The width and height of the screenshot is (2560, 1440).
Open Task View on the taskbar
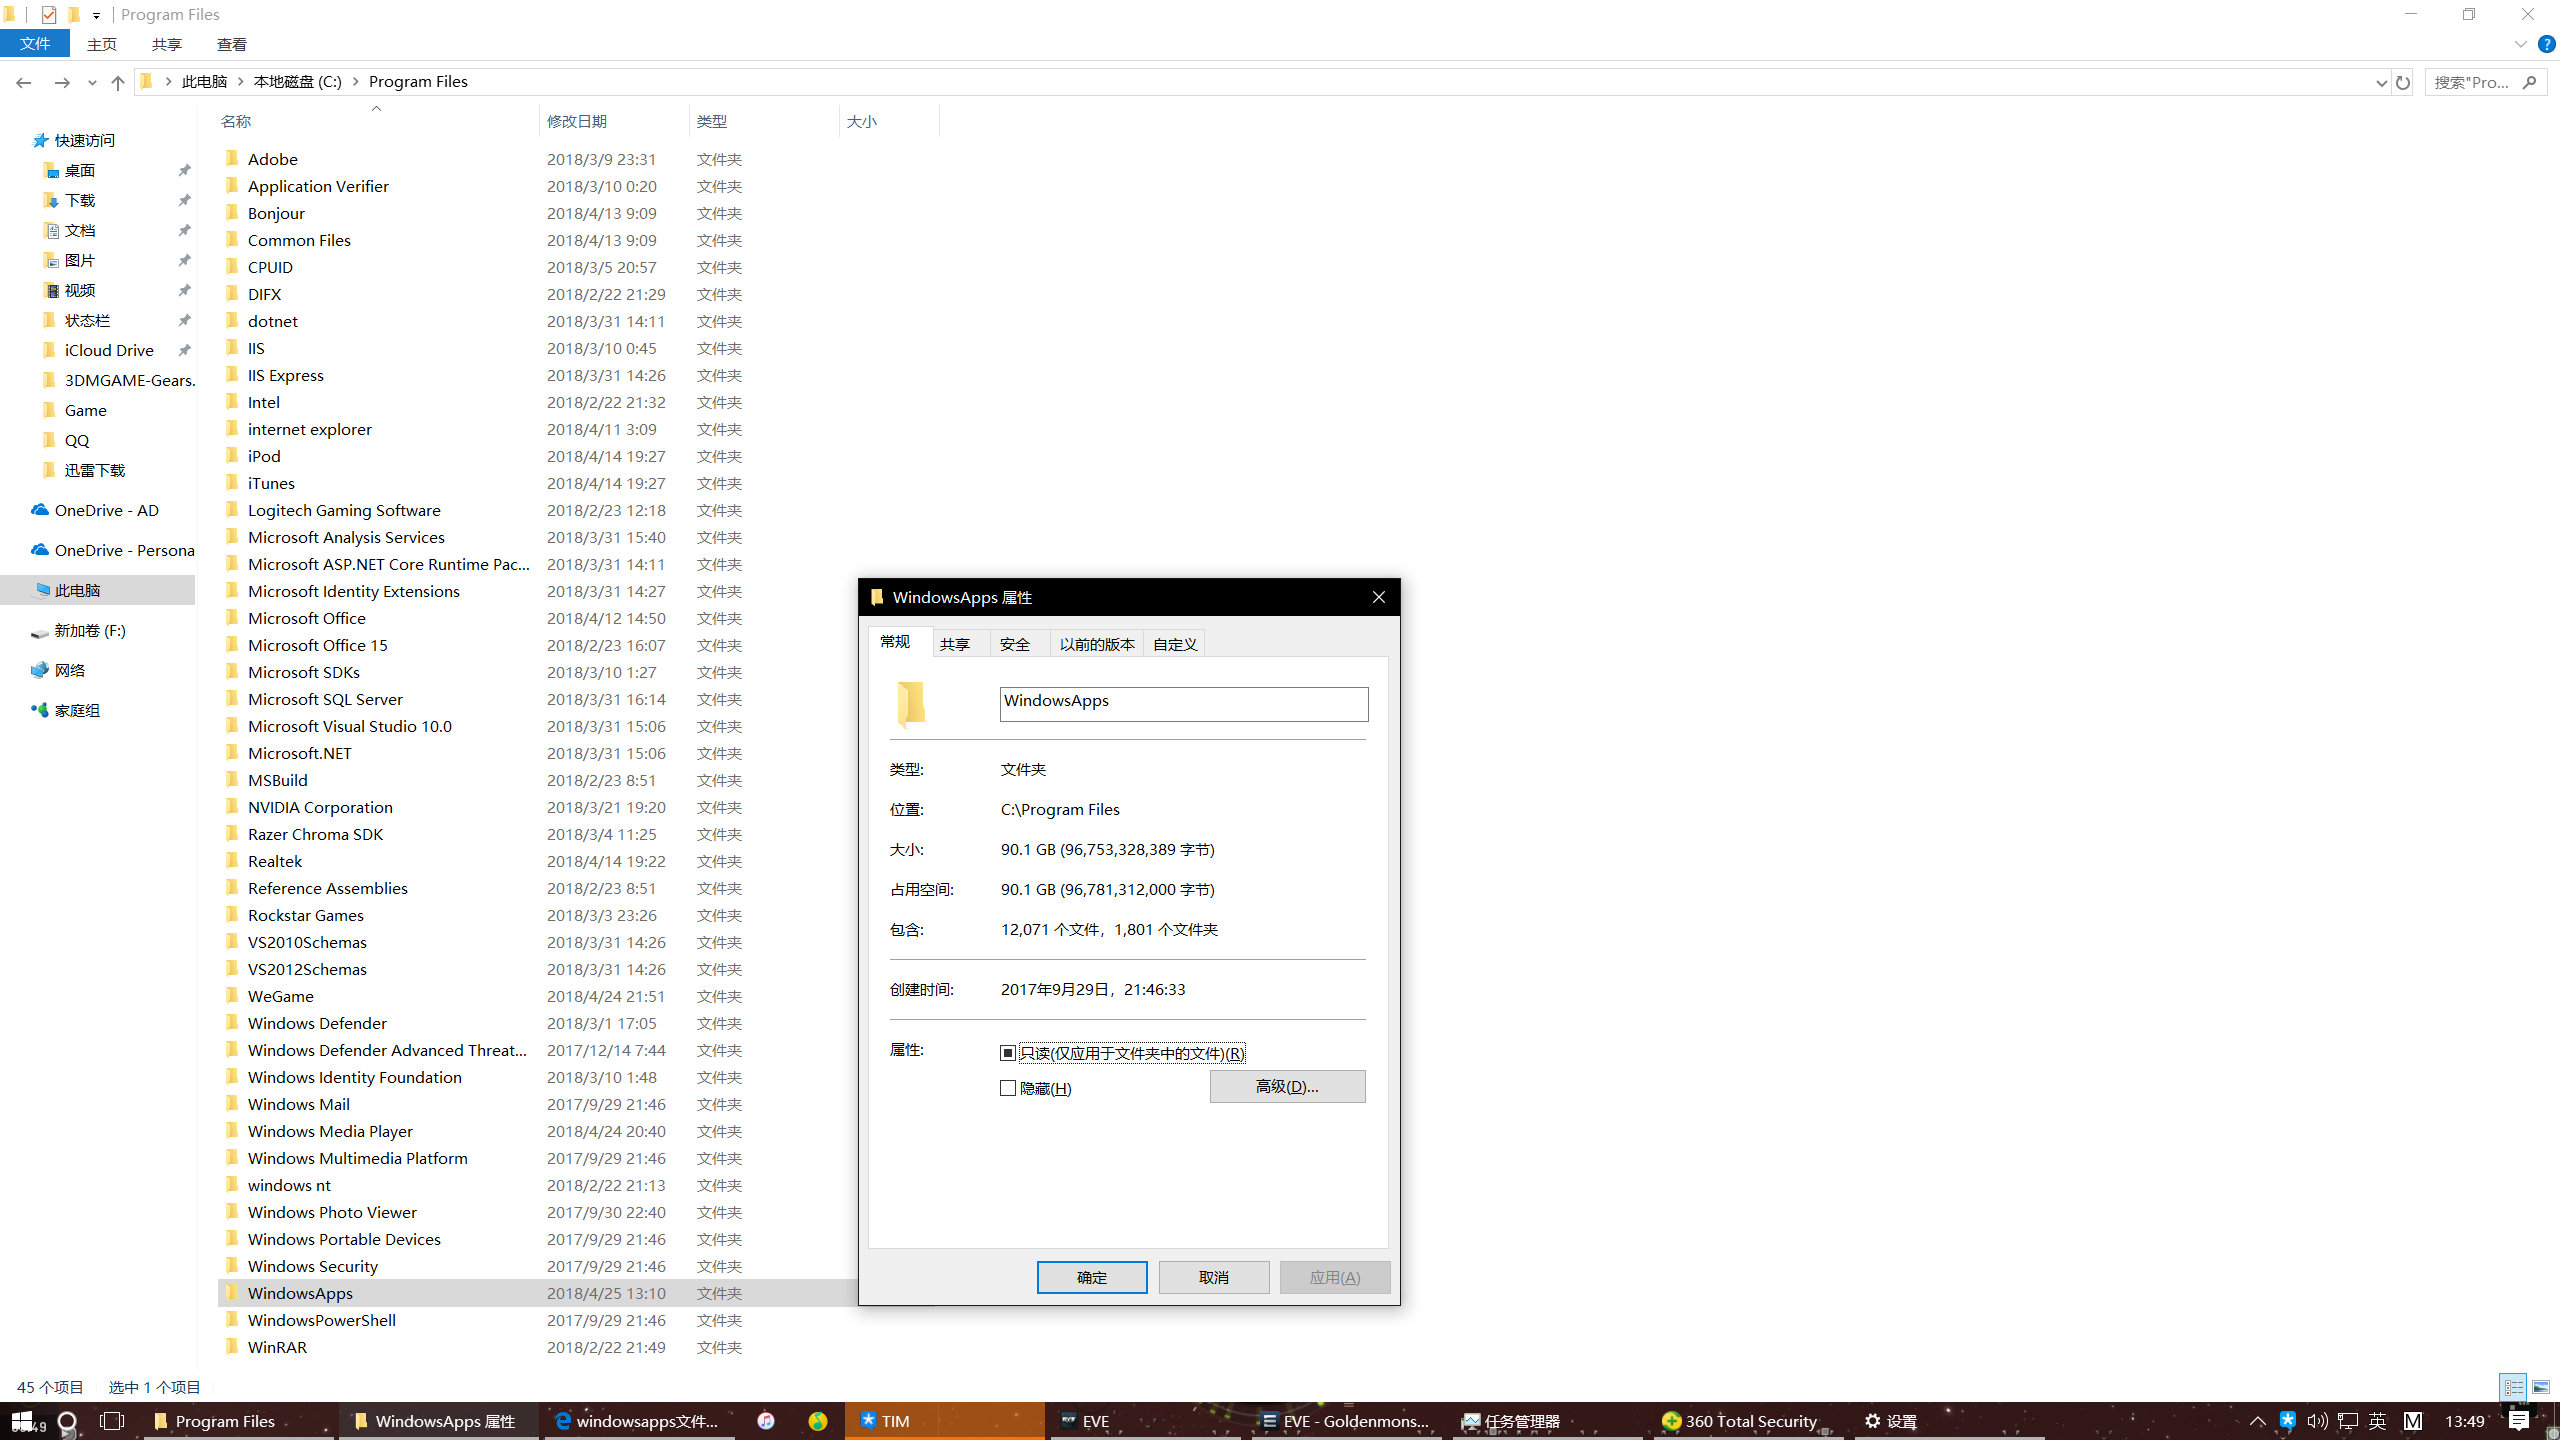pyautogui.click(x=112, y=1421)
